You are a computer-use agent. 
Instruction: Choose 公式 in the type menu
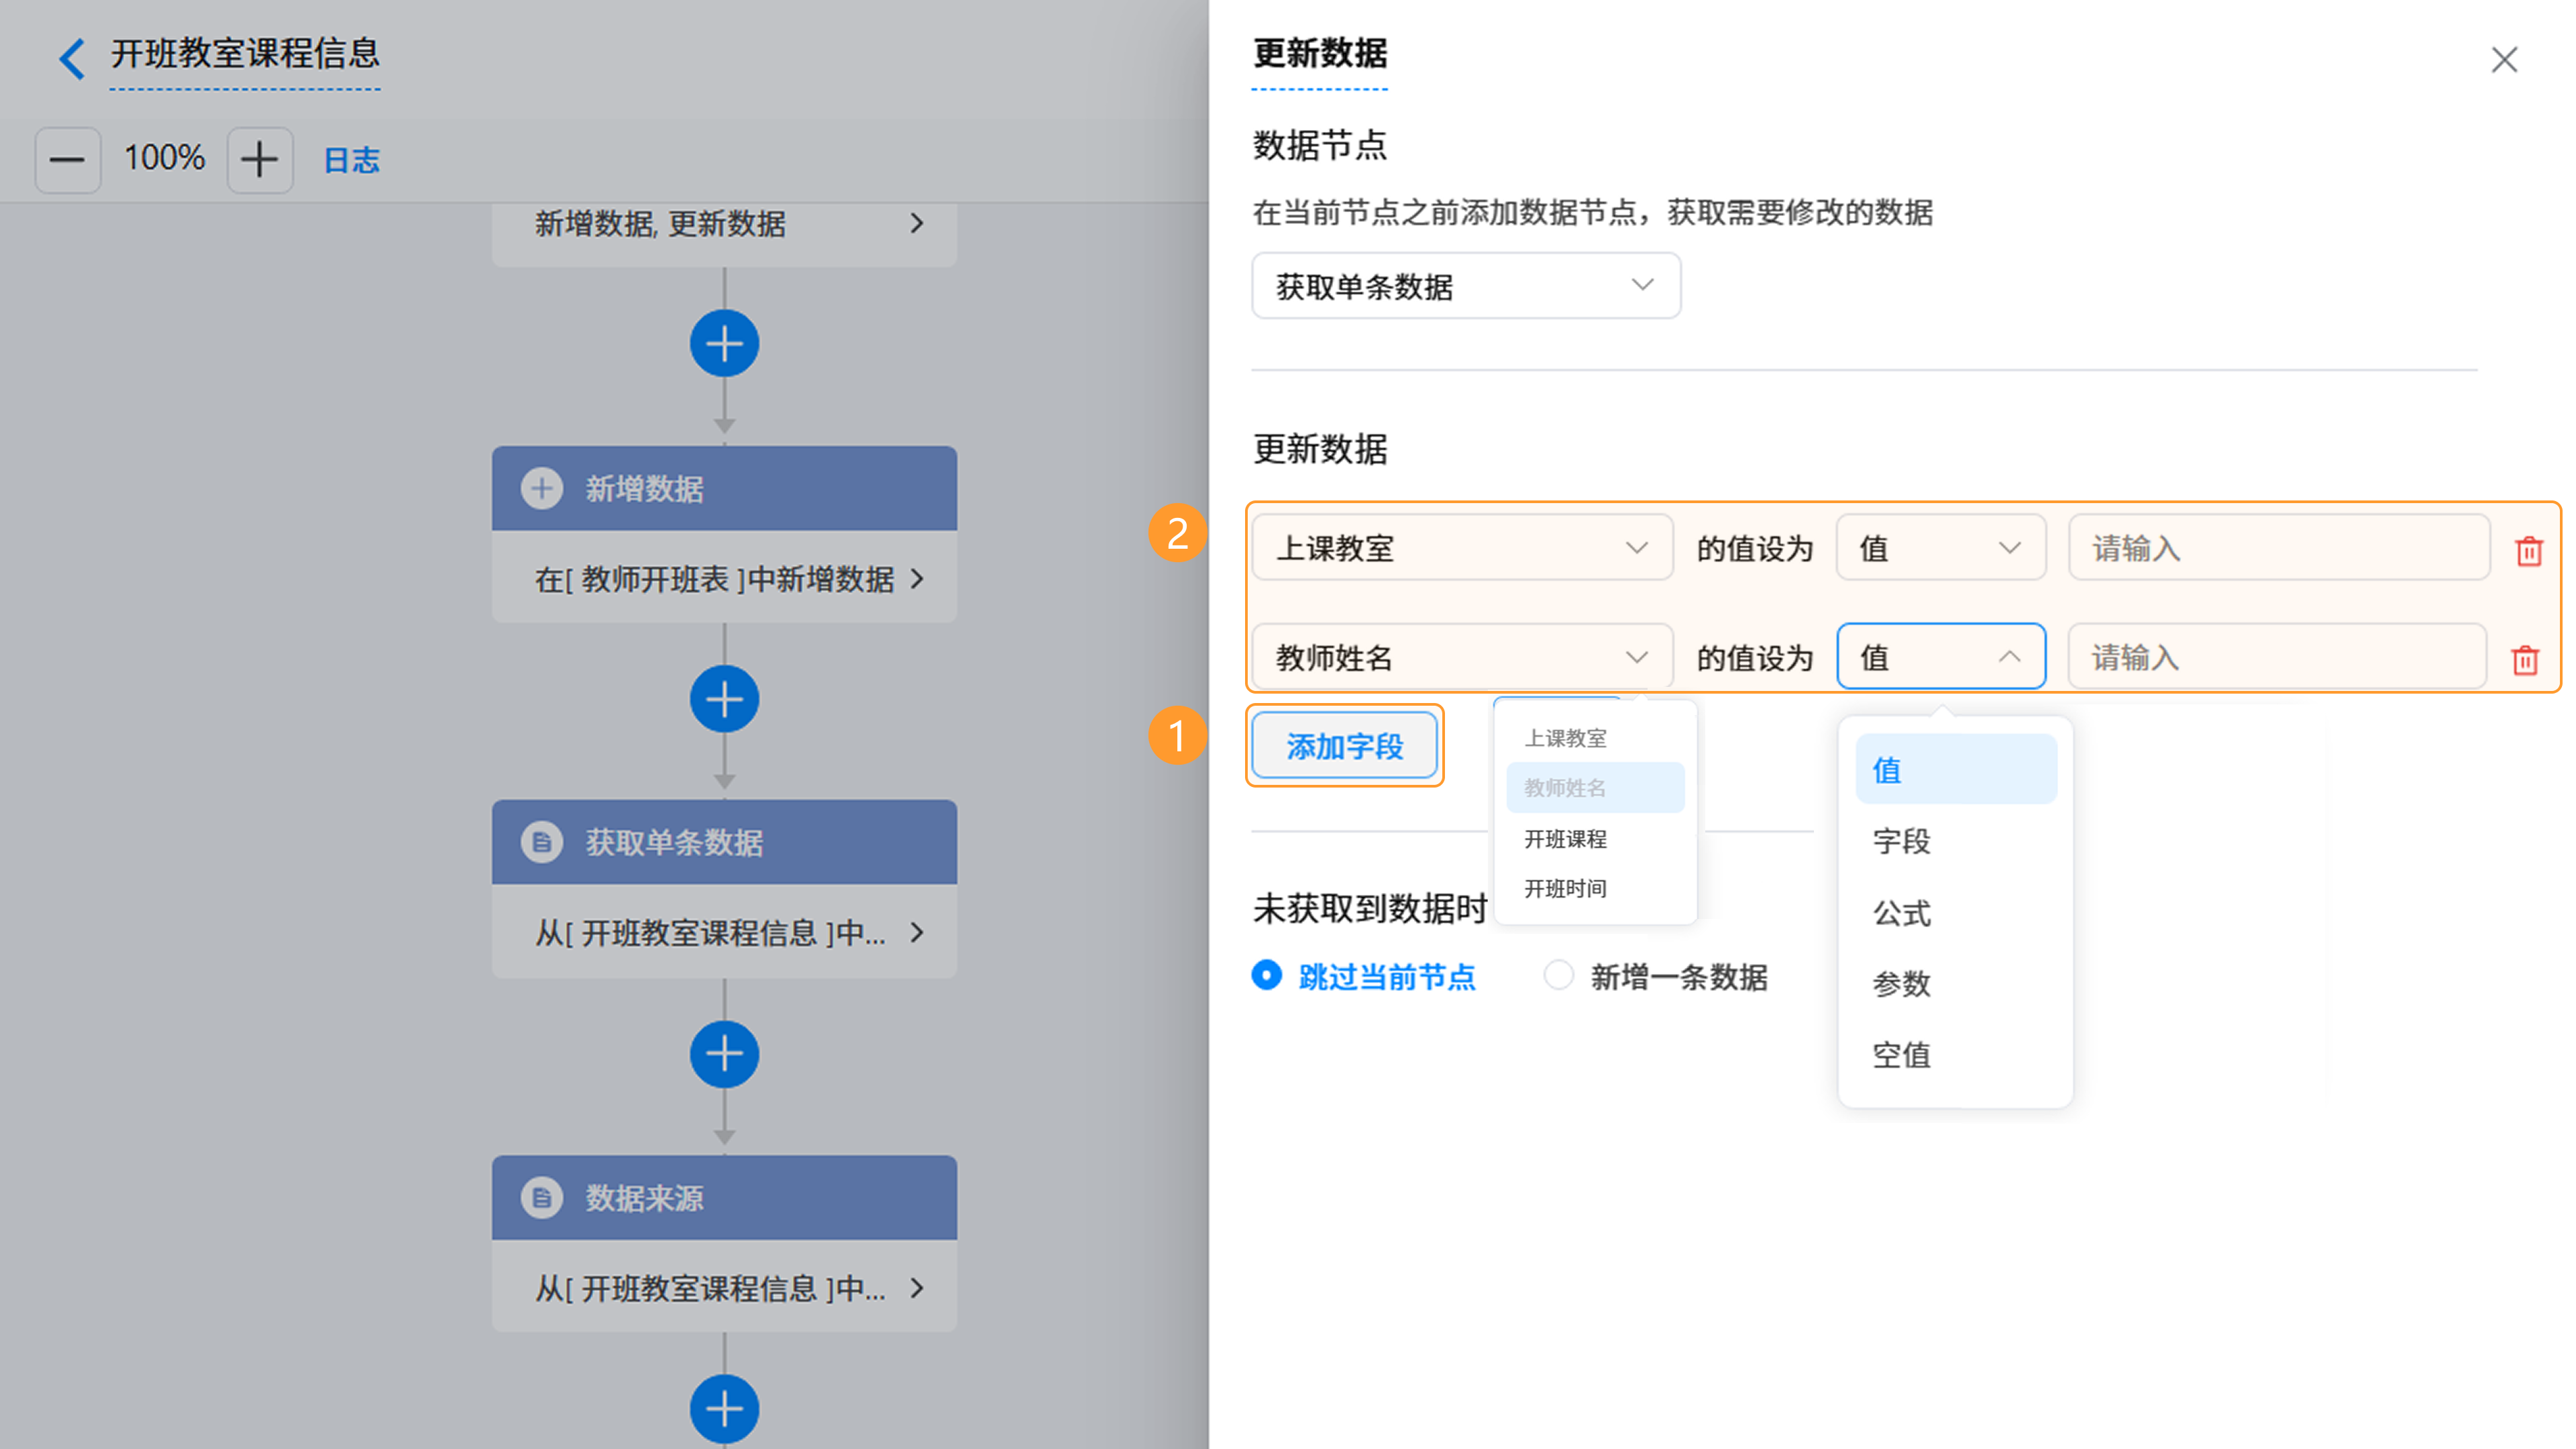point(1956,912)
